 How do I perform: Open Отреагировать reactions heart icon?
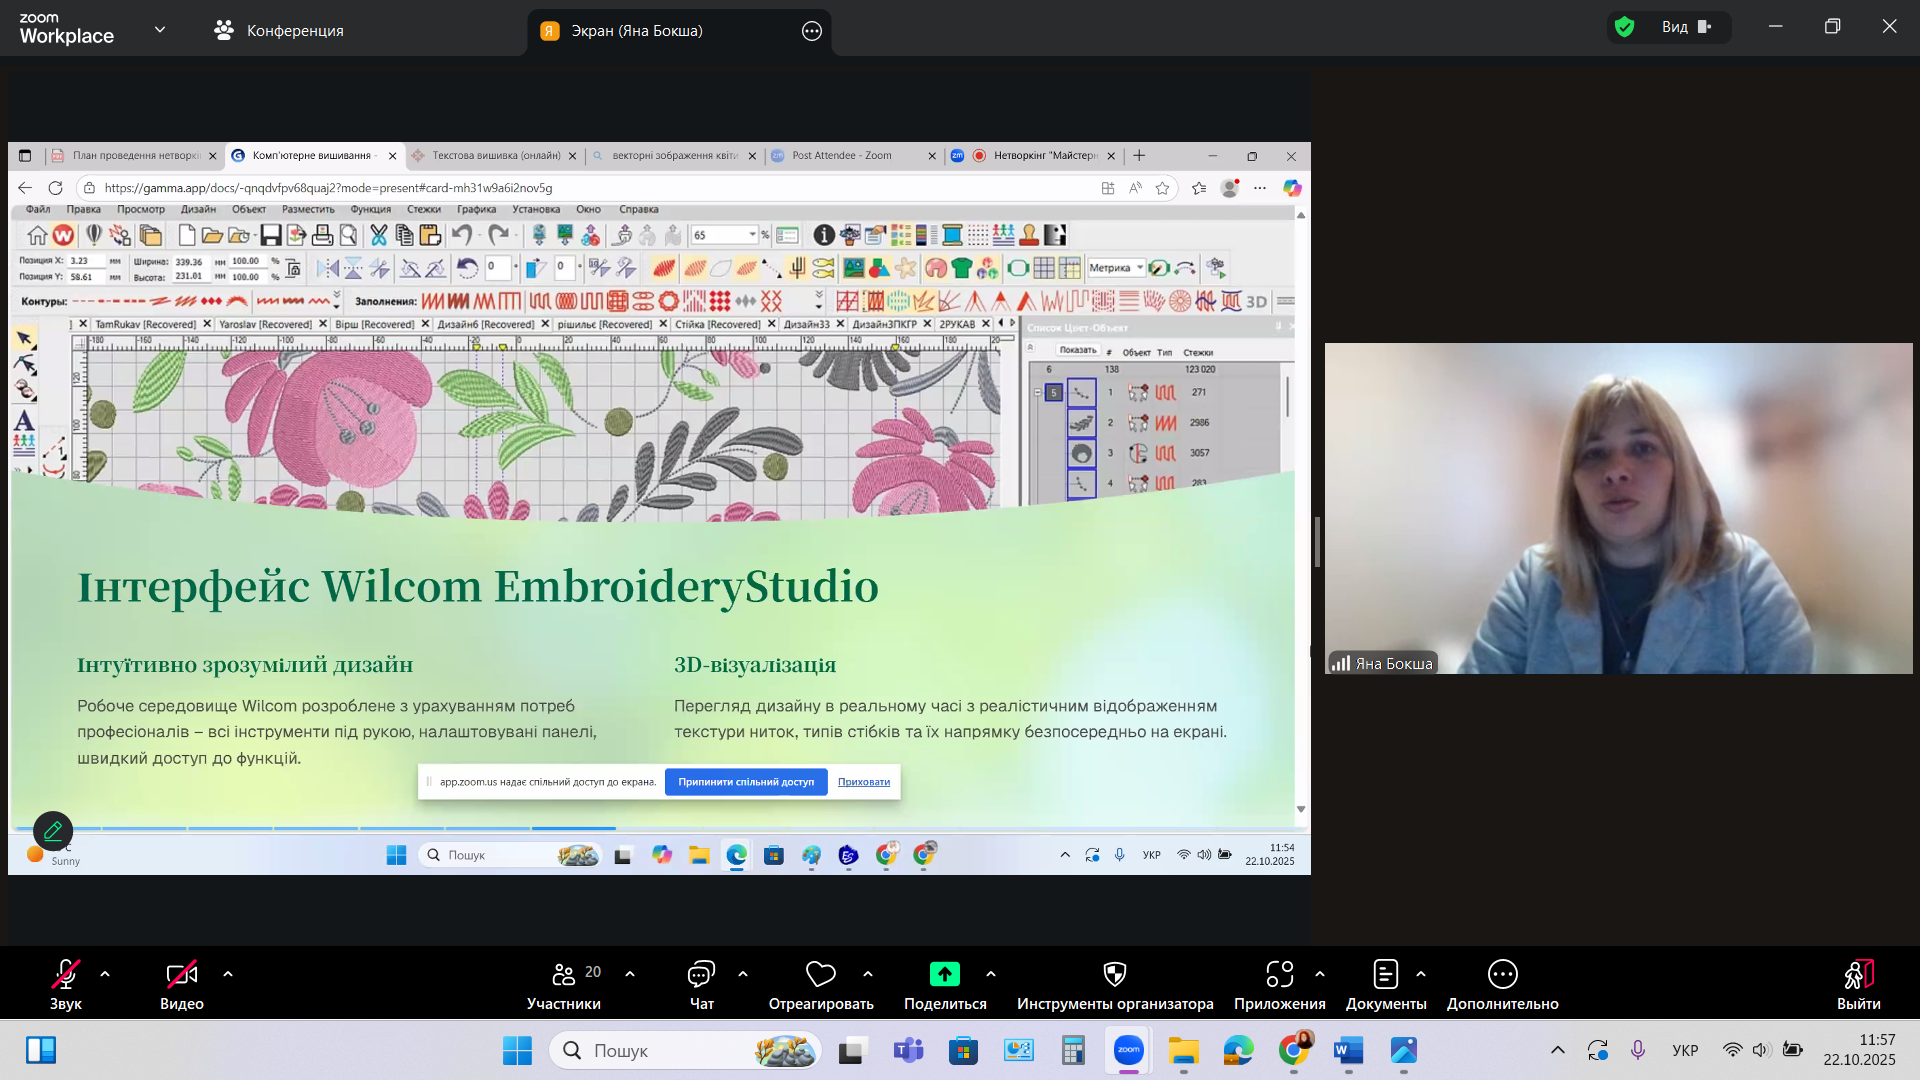point(820,974)
